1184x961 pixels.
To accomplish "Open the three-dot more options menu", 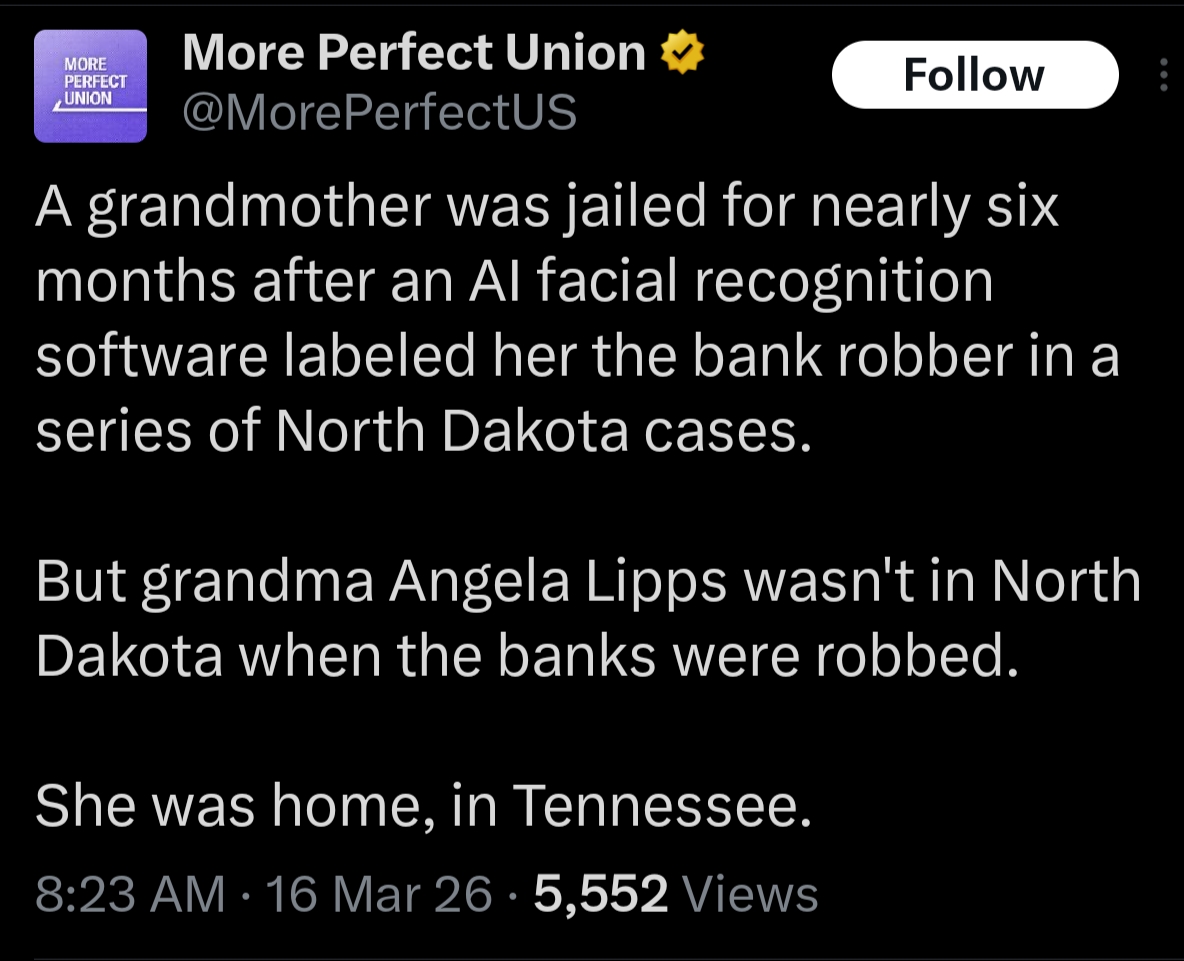I will tap(1163, 75).
